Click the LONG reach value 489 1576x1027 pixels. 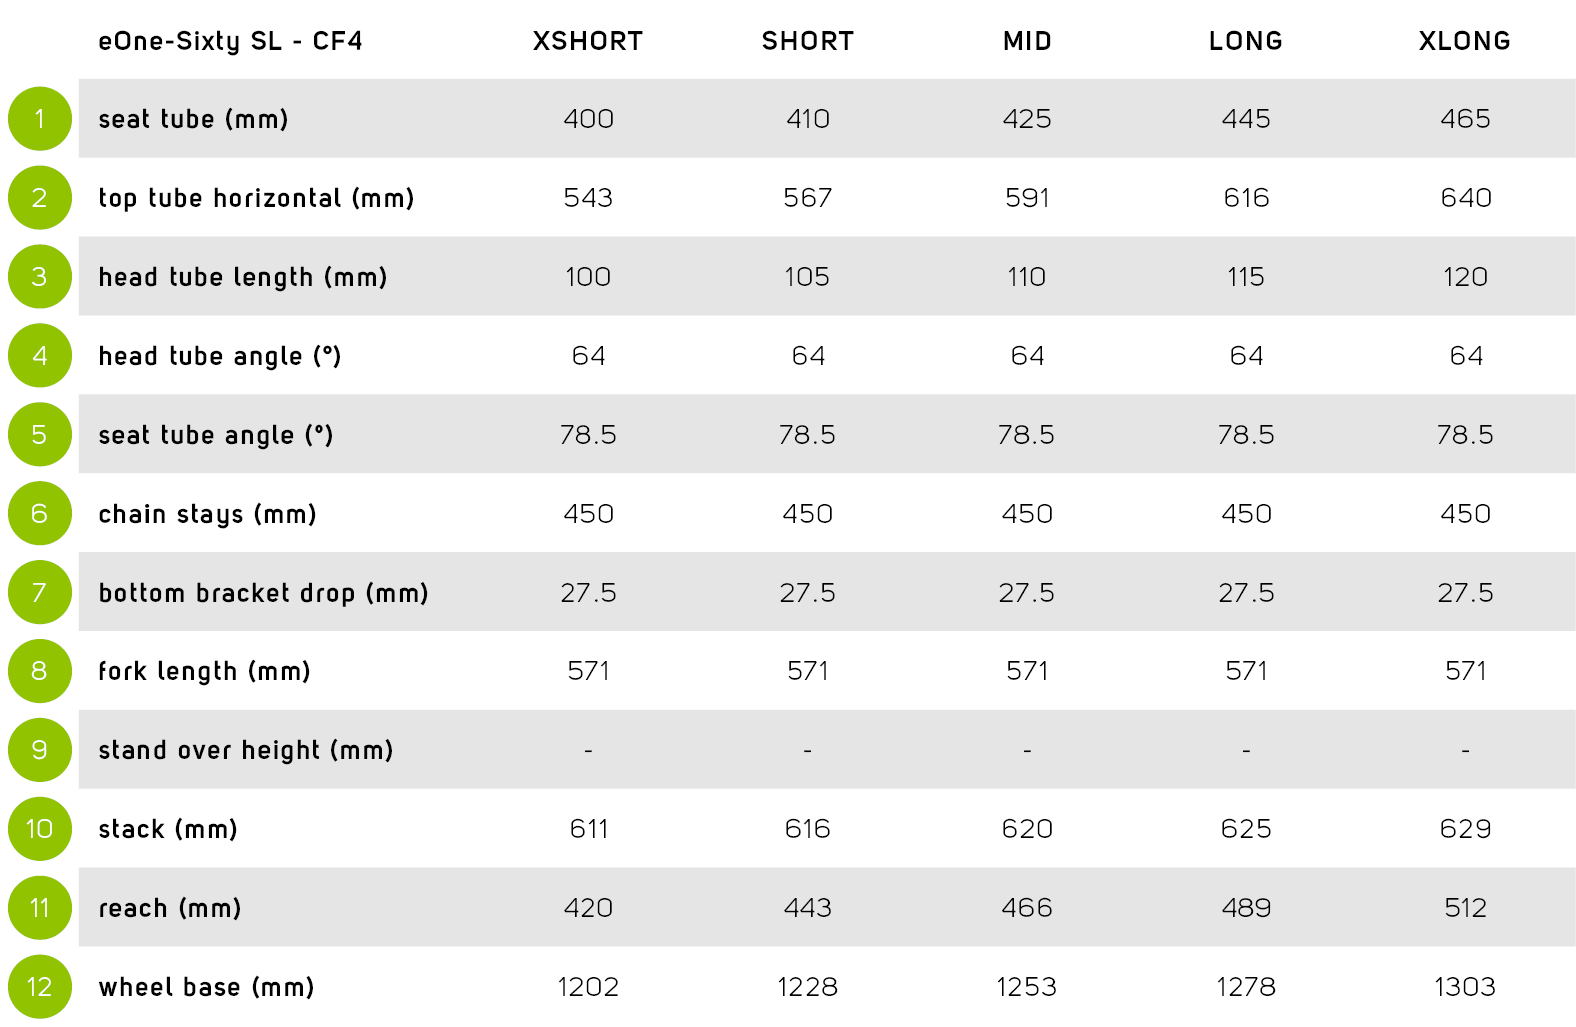point(1246,908)
